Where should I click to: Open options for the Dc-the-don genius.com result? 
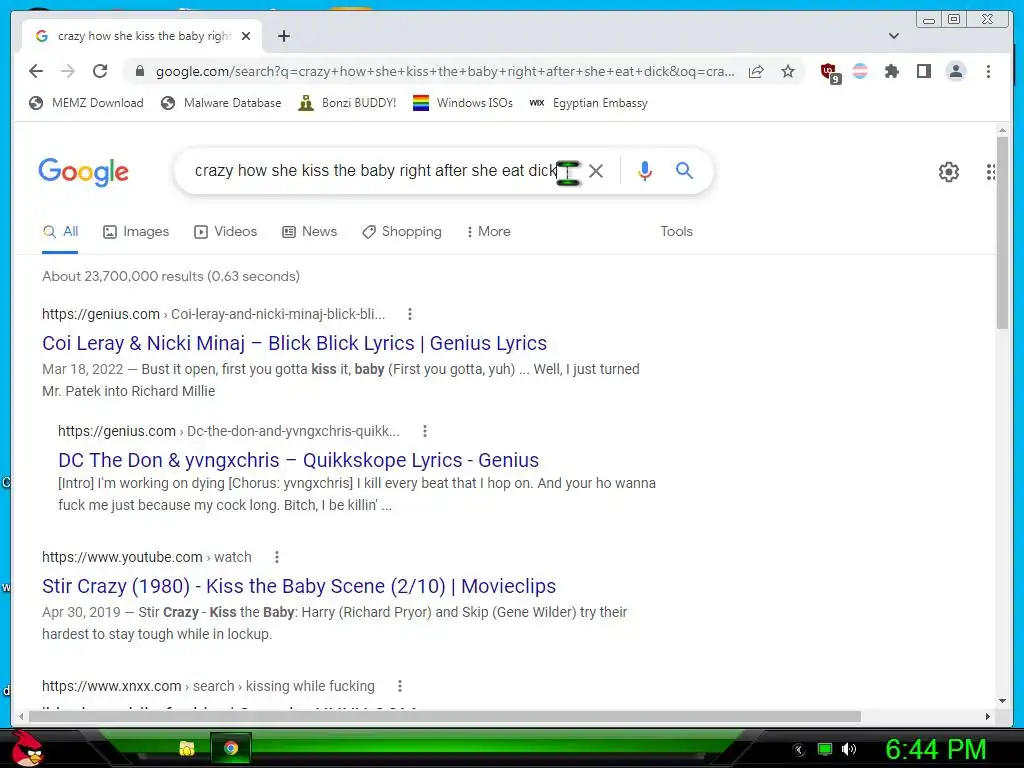point(424,431)
